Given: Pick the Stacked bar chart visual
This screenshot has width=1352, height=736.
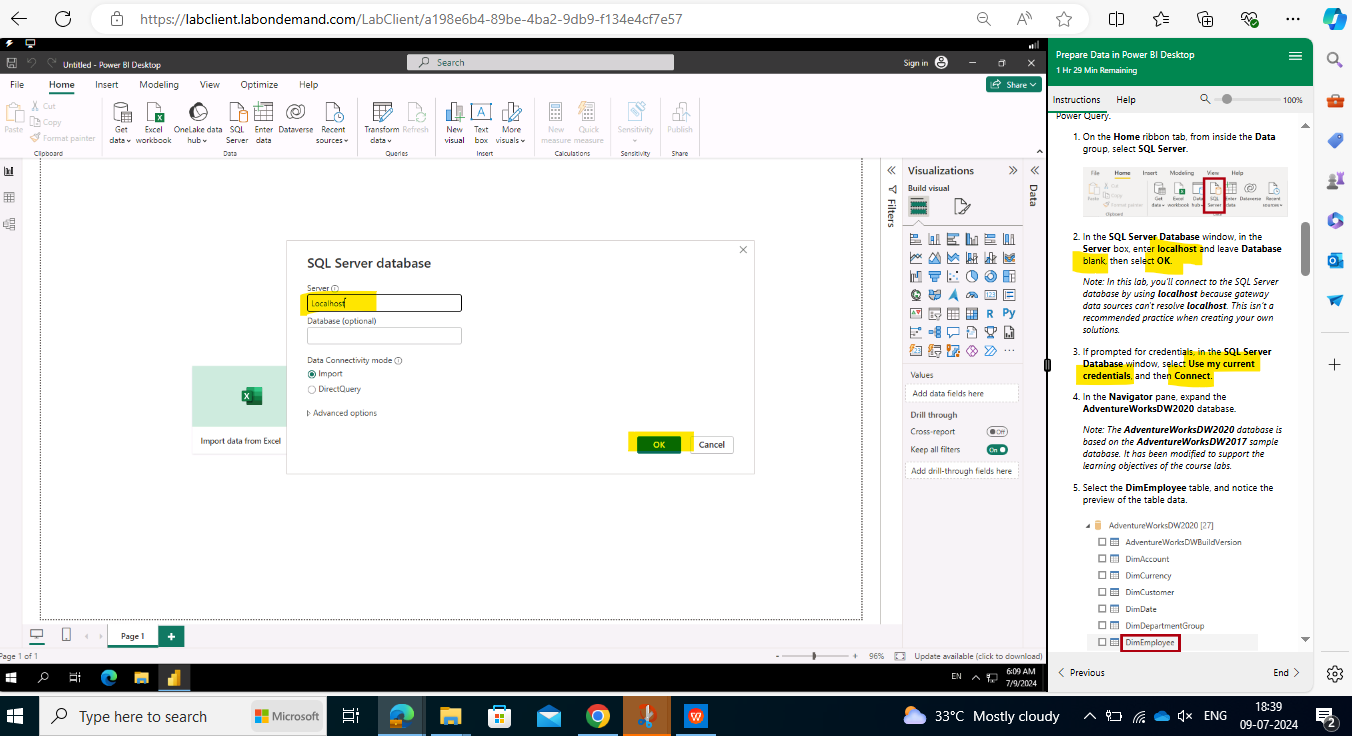Looking at the screenshot, I should [915, 239].
